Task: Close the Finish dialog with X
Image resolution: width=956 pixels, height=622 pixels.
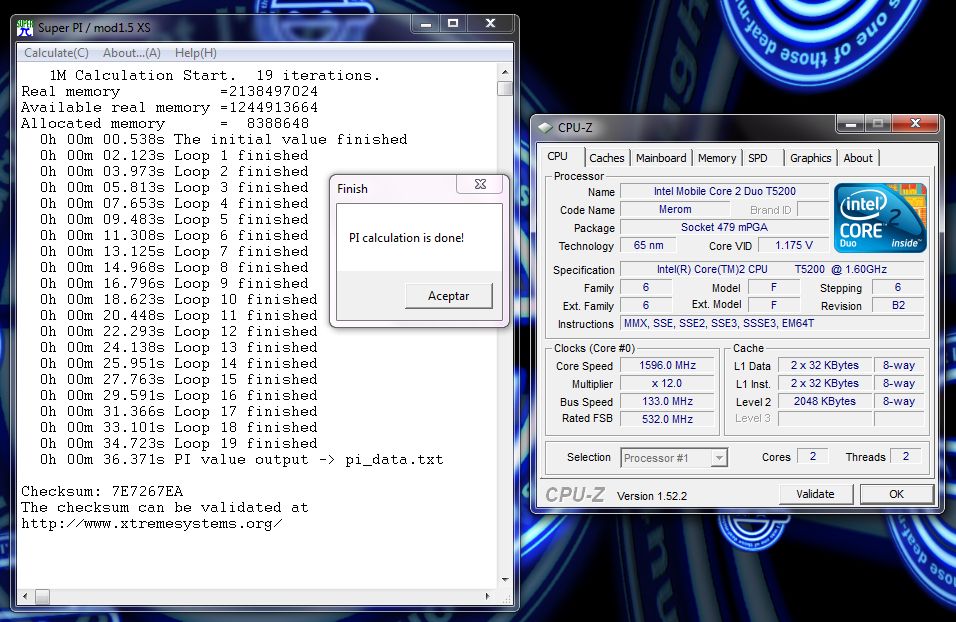Action: [x=480, y=184]
